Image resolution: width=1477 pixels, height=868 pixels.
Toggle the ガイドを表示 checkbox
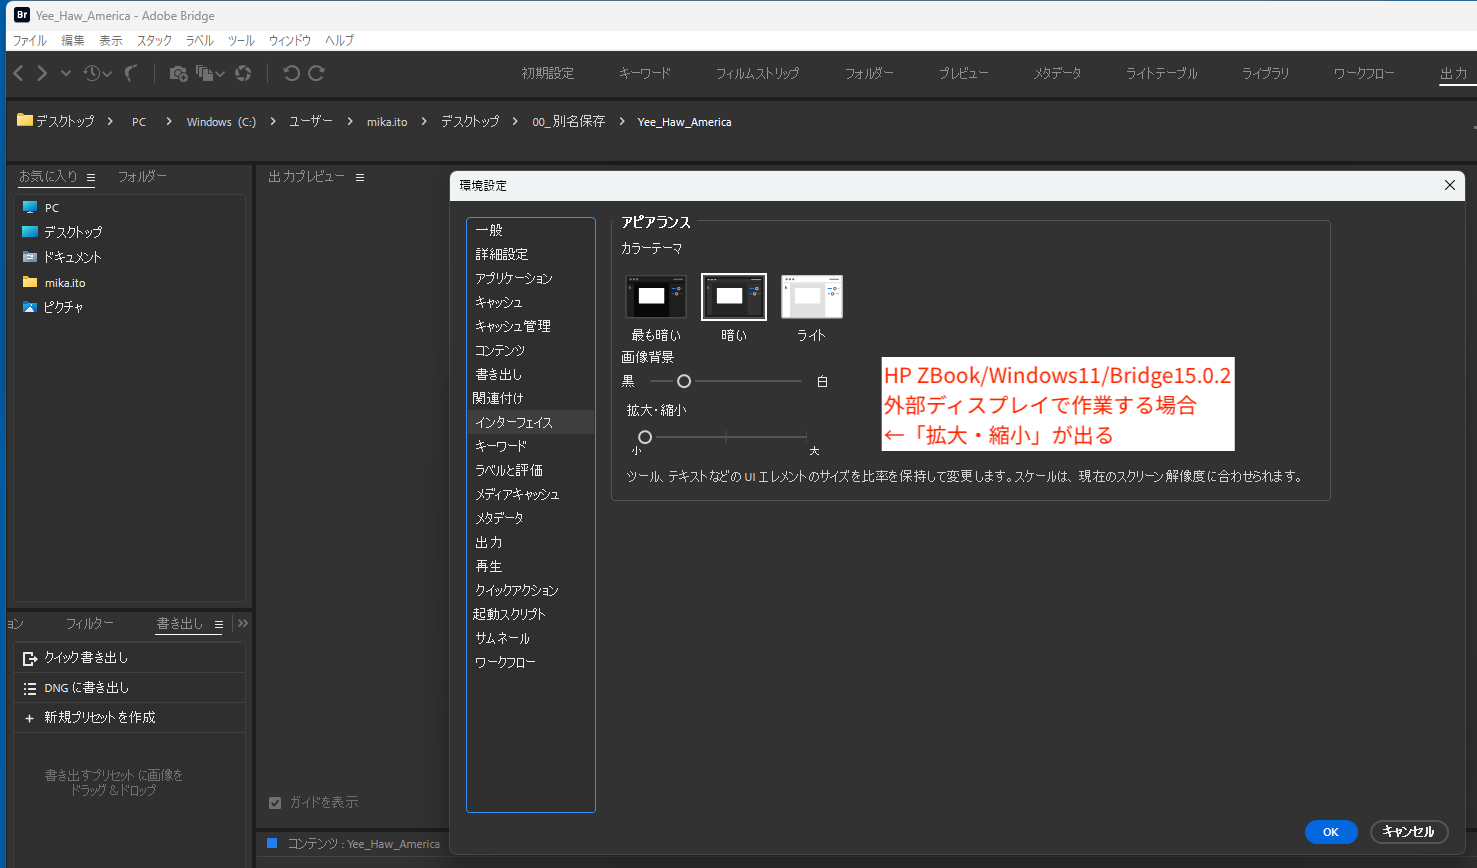tap(274, 802)
